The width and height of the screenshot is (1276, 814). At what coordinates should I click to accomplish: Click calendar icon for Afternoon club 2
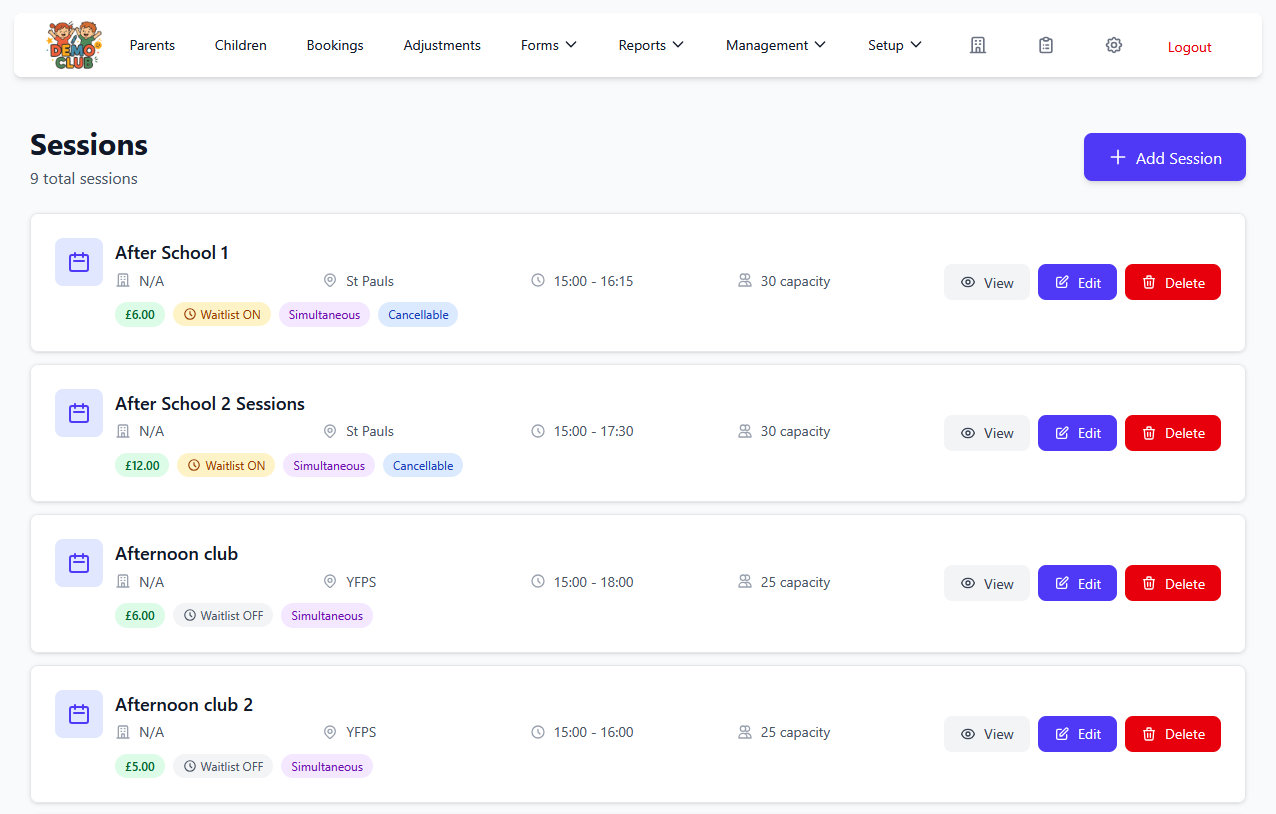pos(79,714)
